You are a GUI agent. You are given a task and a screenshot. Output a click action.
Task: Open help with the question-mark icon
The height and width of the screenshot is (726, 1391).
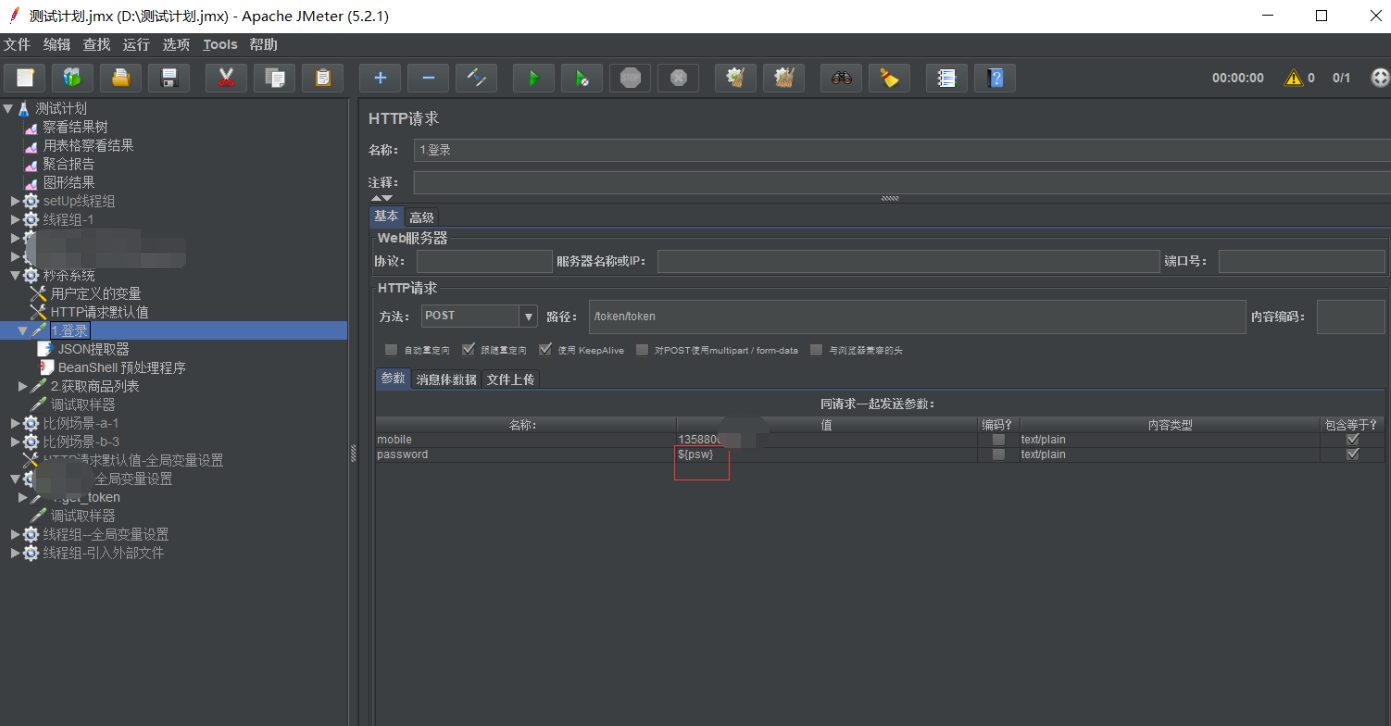[995, 78]
